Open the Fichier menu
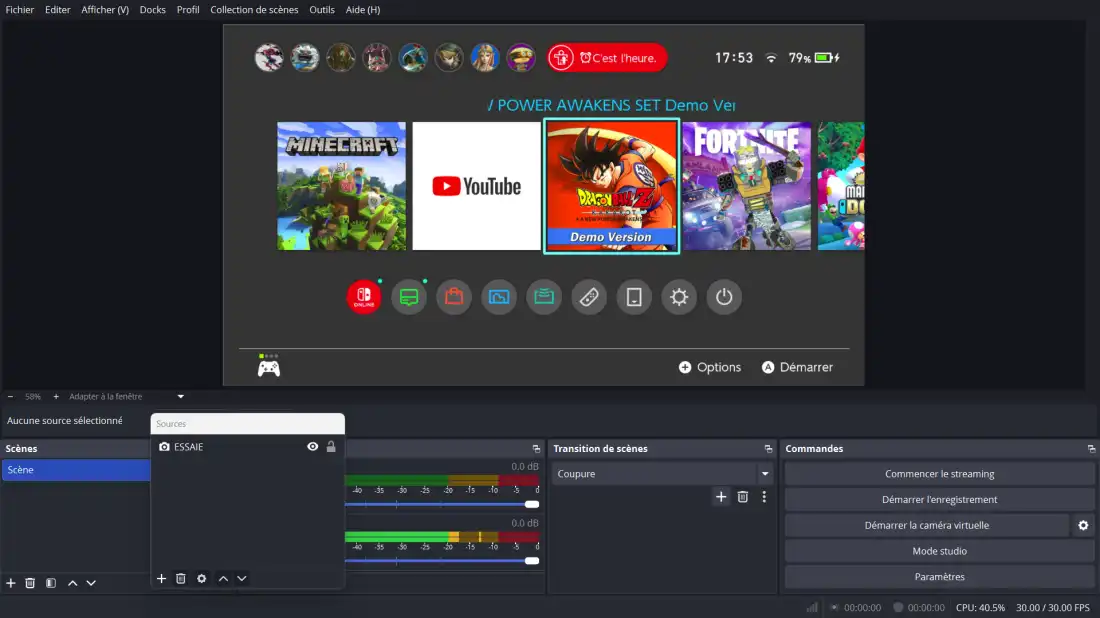 pos(20,10)
